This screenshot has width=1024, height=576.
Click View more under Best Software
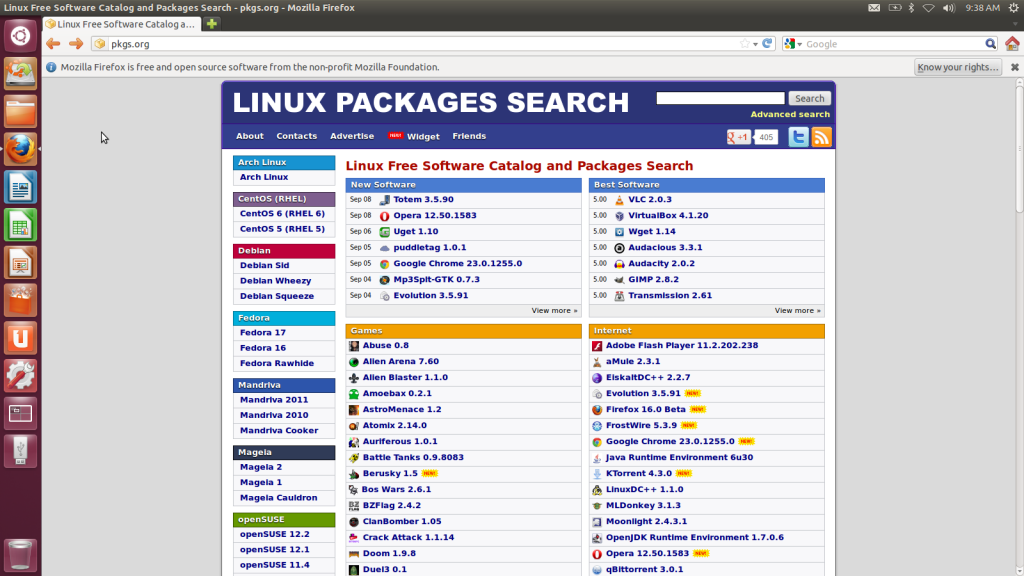click(x=797, y=311)
